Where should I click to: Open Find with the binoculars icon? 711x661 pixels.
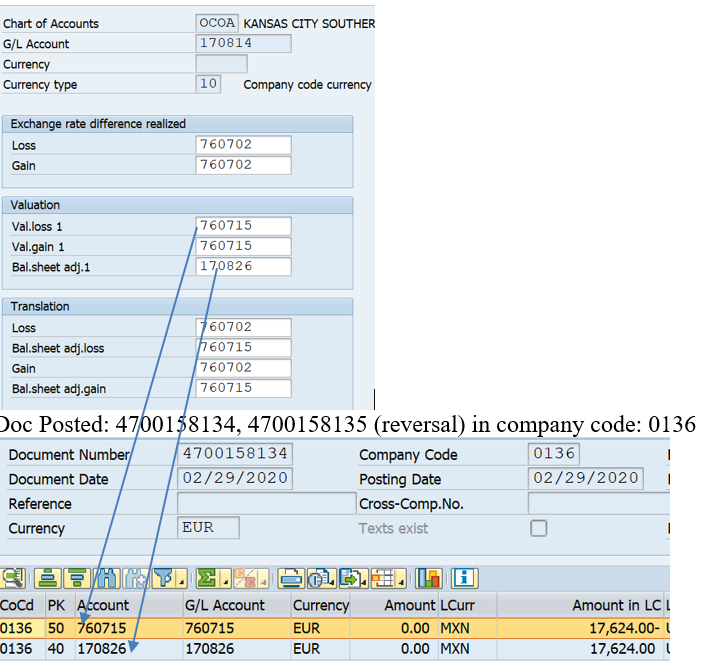[107, 577]
